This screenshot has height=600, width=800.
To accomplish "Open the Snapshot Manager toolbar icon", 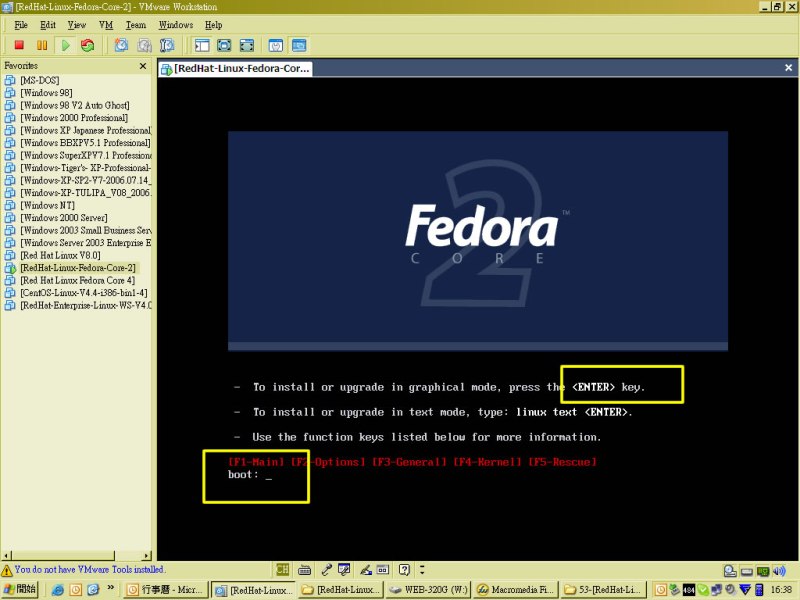I will tap(167, 45).
